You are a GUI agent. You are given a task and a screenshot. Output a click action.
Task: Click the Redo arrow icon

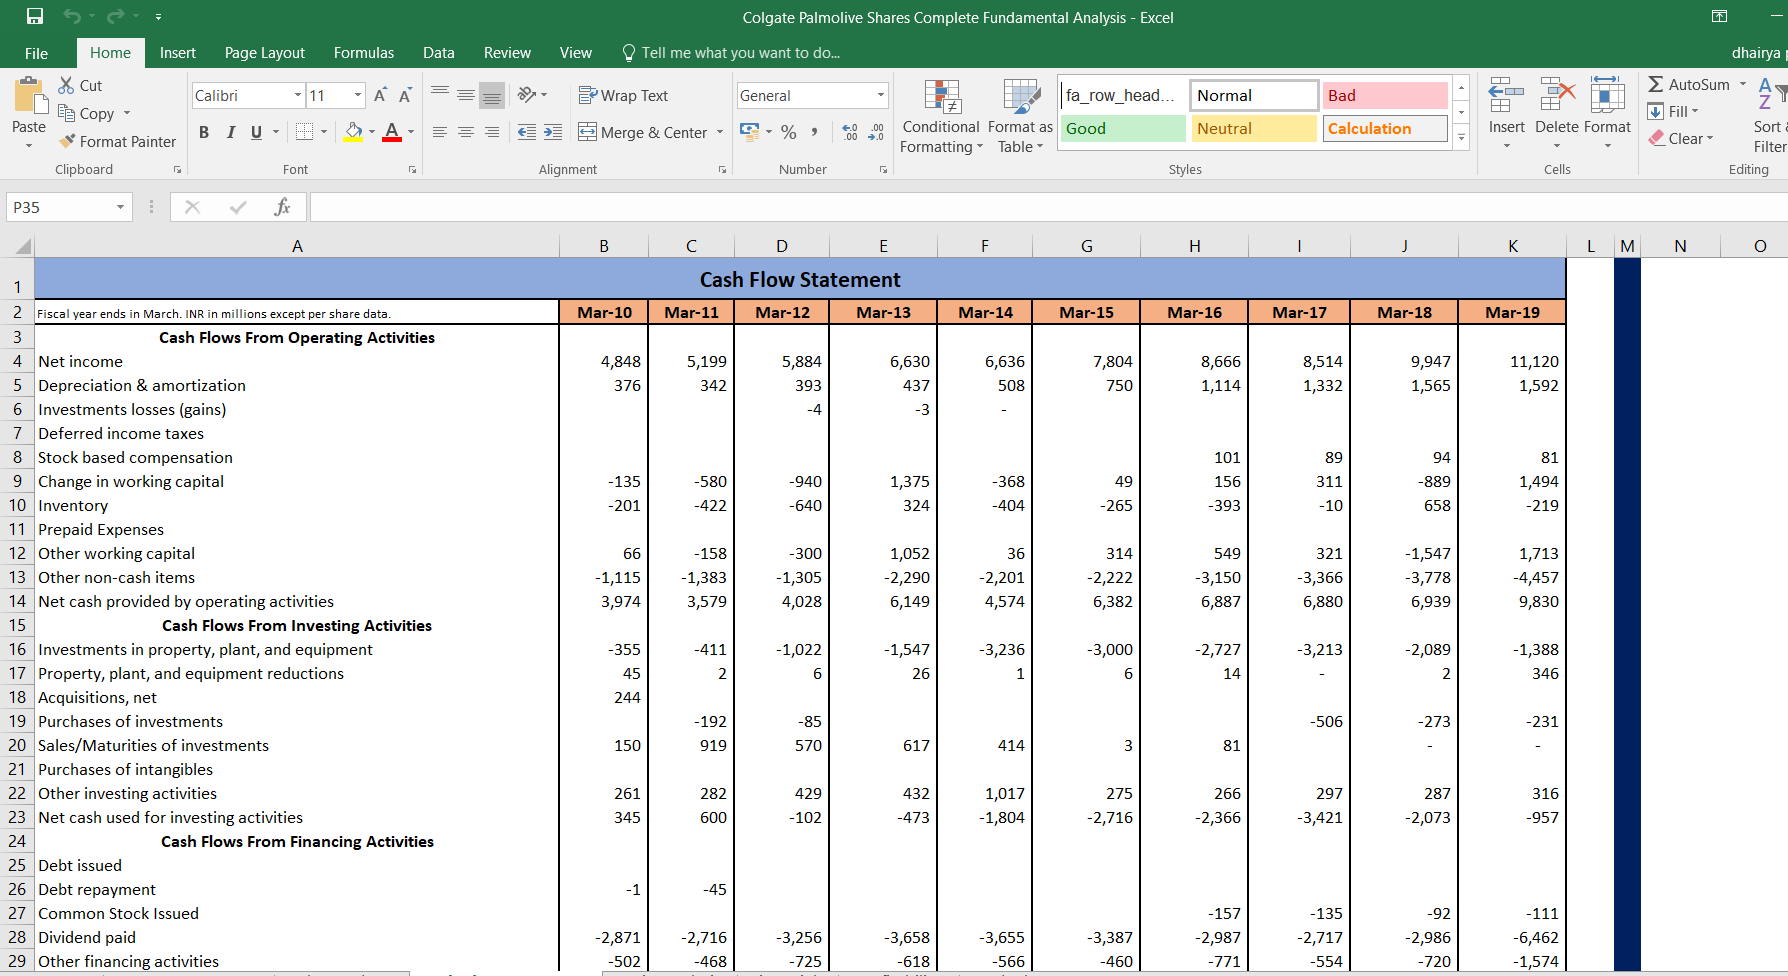(x=115, y=16)
